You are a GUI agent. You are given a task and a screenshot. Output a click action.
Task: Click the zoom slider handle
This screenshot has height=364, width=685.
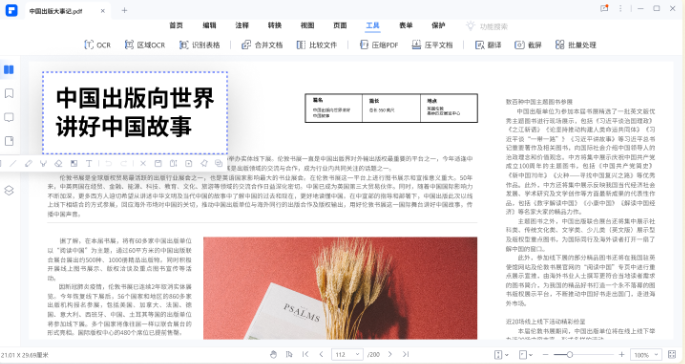point(570,354)
